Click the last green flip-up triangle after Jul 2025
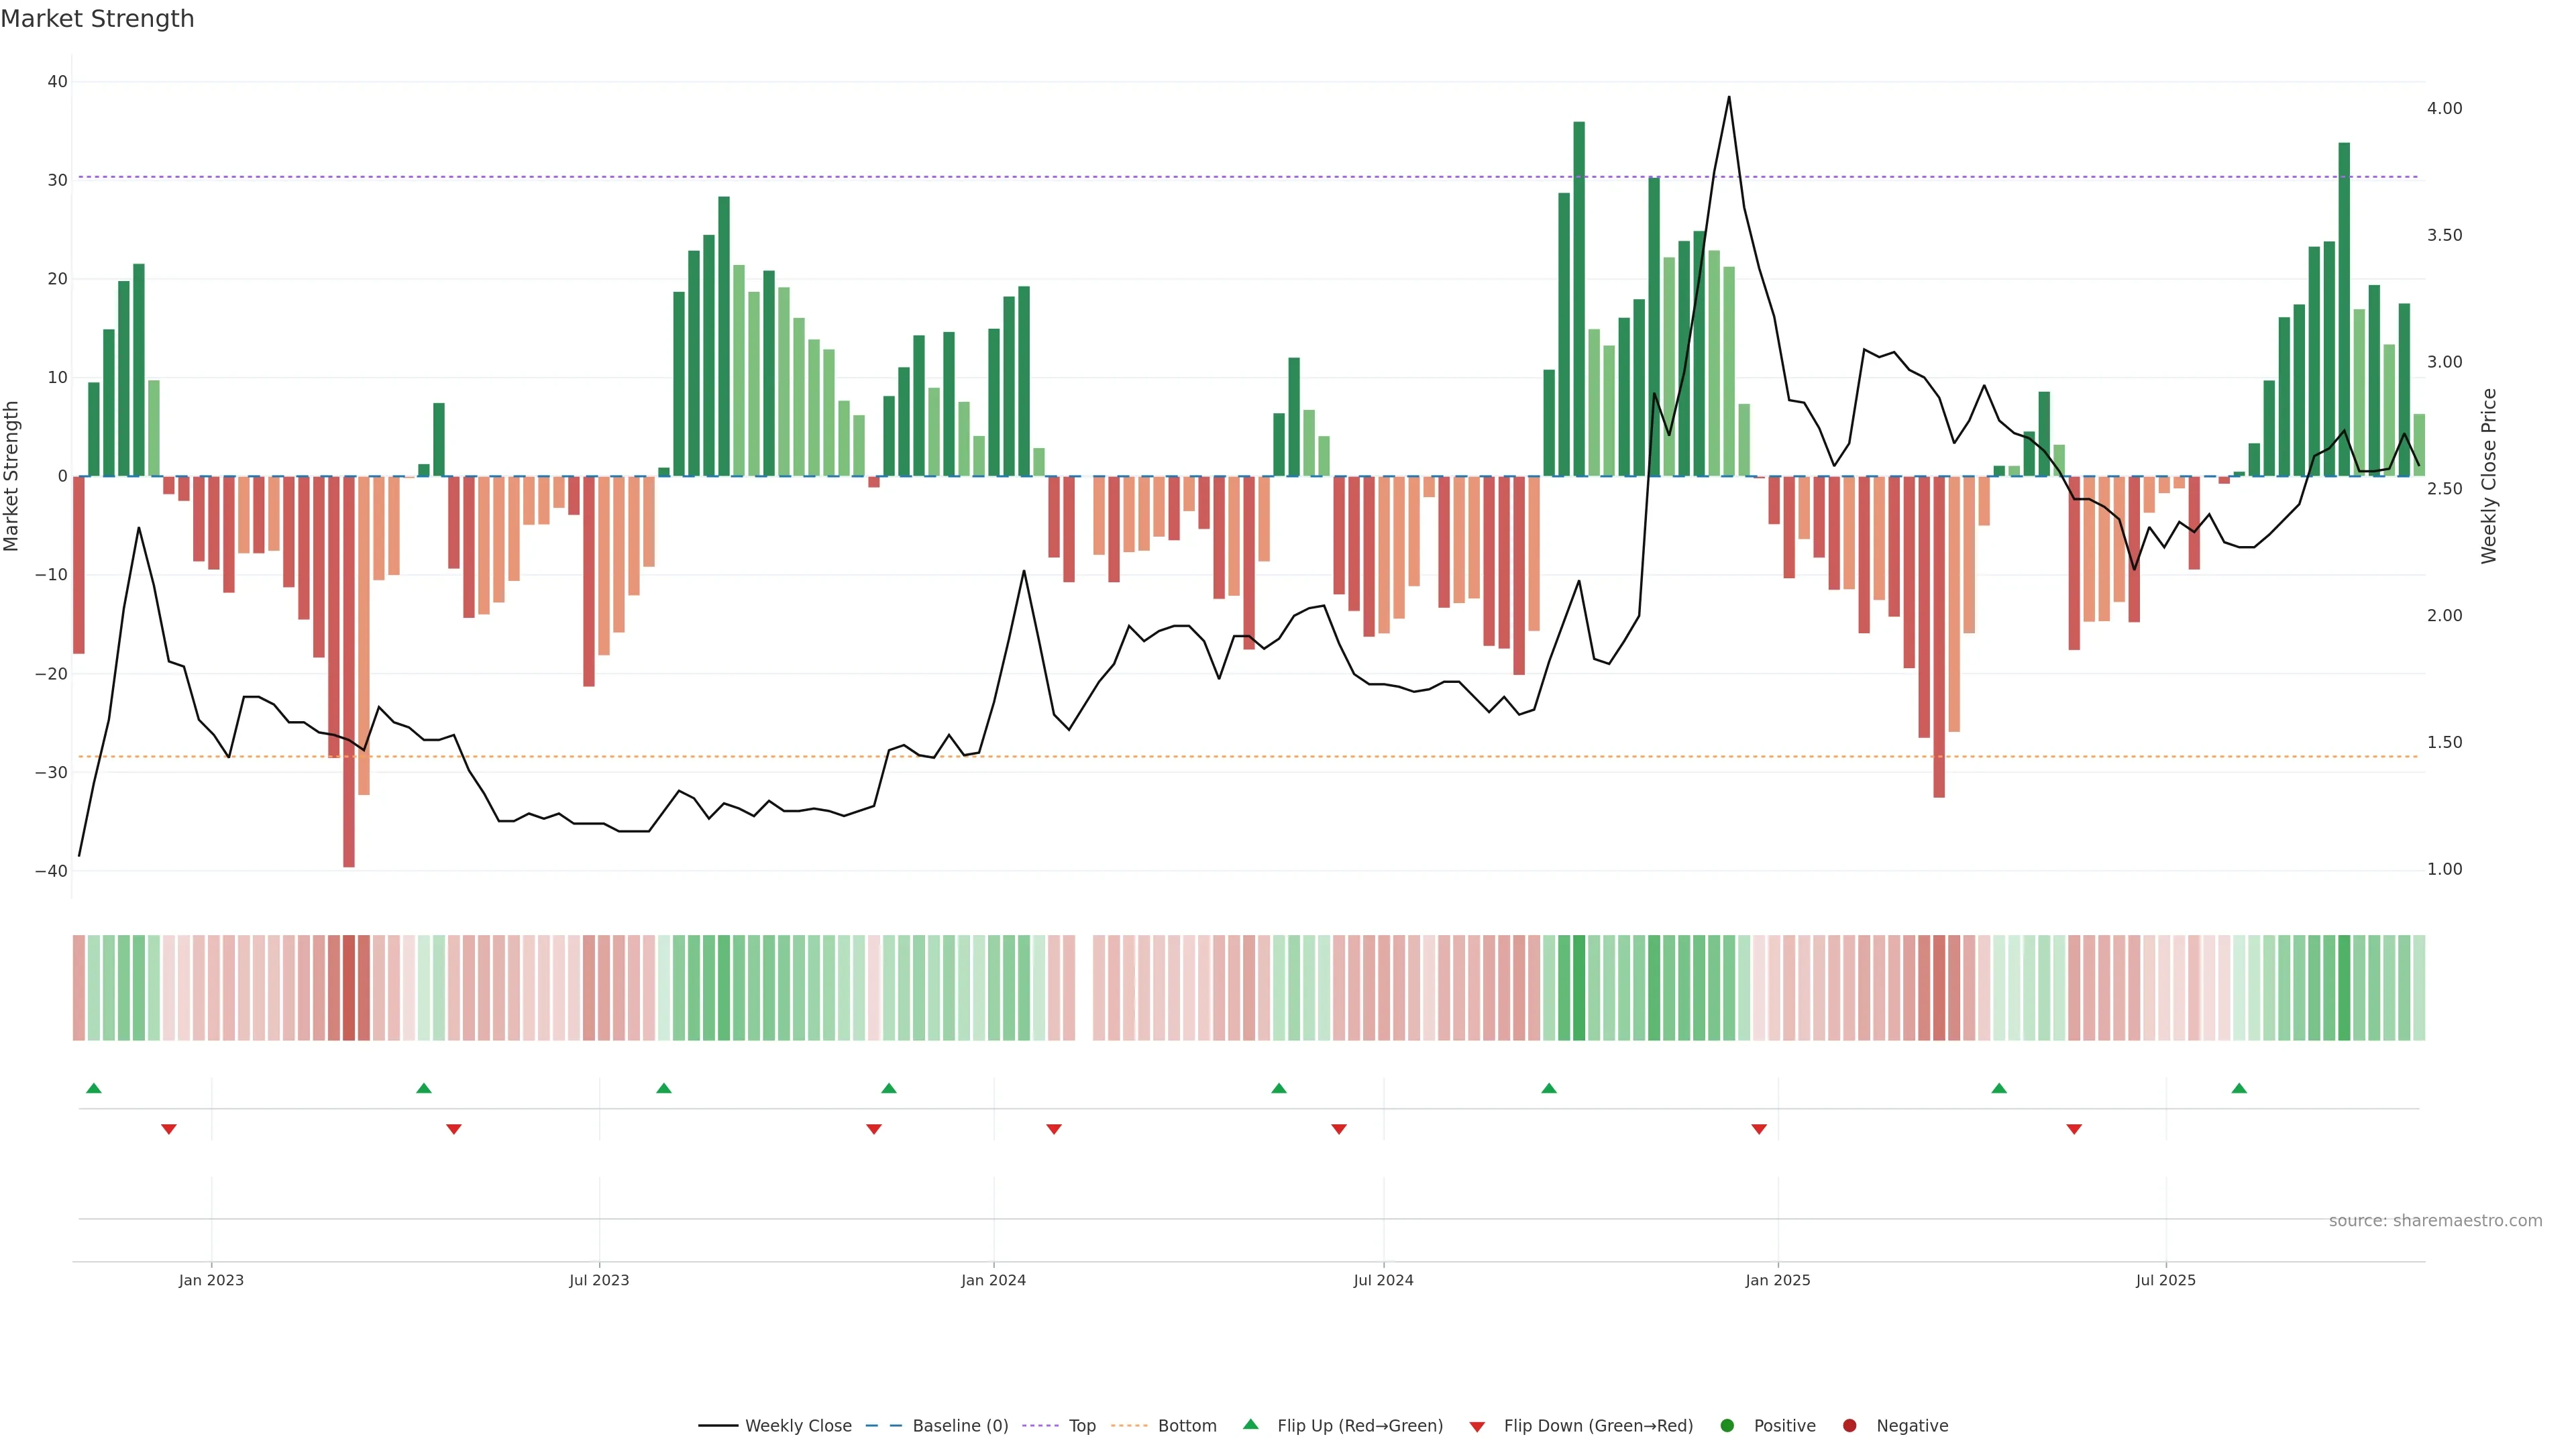Viewport: 2576px width, 1449px height. coord(2239,1088)
